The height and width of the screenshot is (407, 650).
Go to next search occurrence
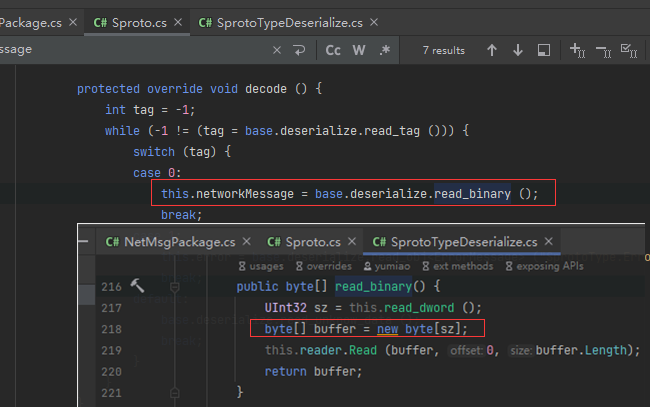coord(517,50)
